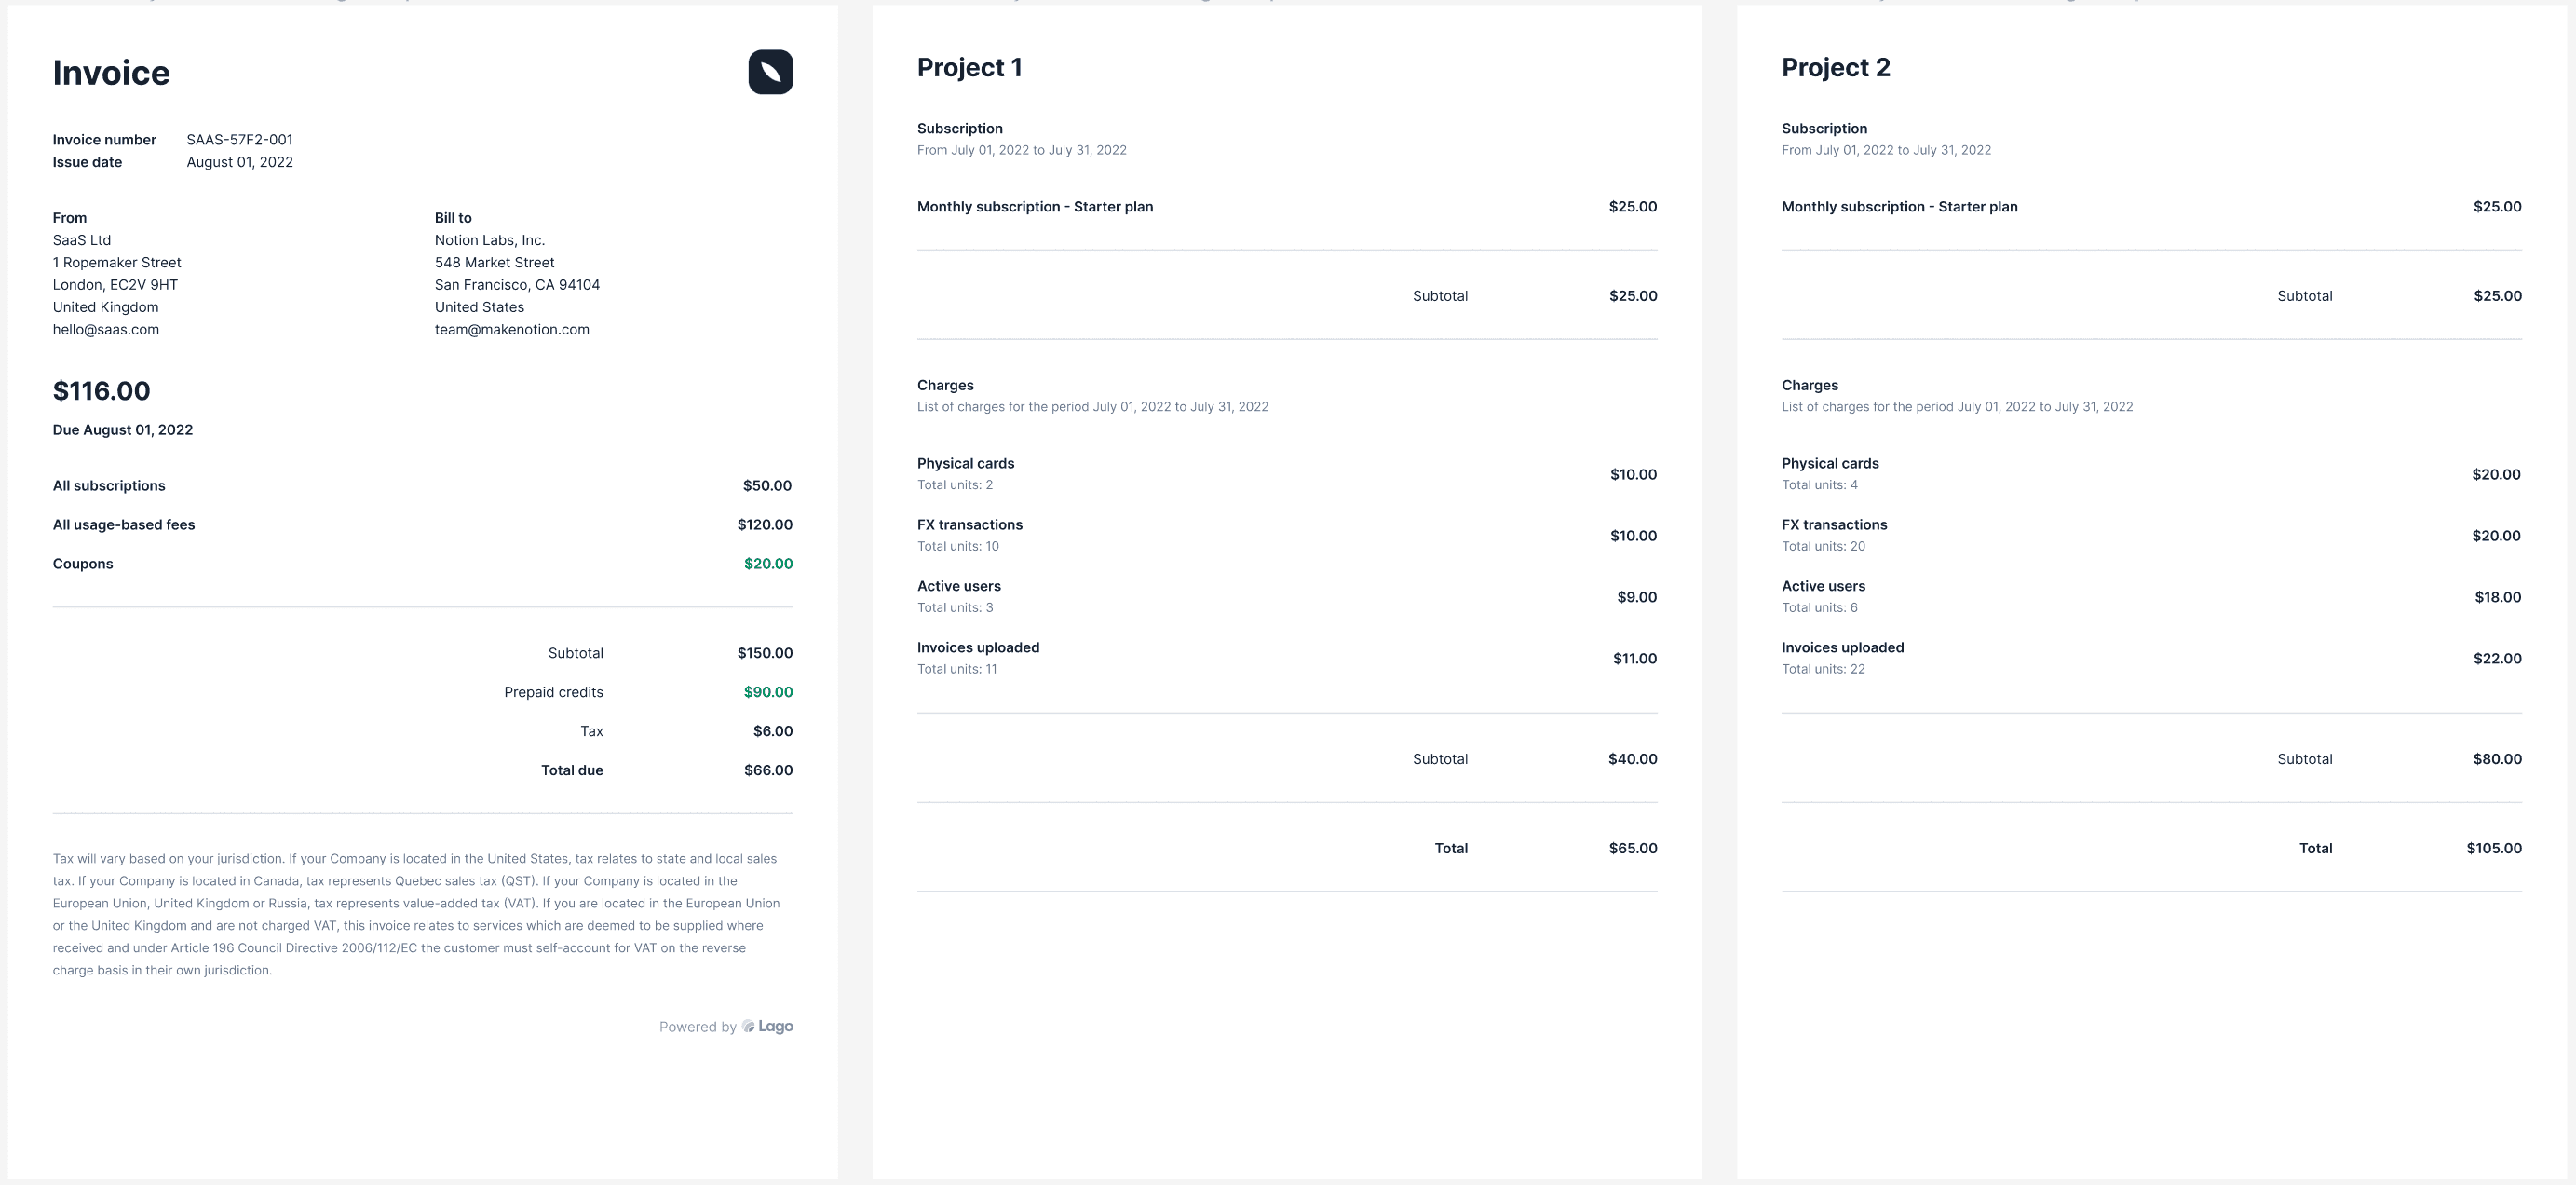Click the Project 2 heading

coord(1835,67)
